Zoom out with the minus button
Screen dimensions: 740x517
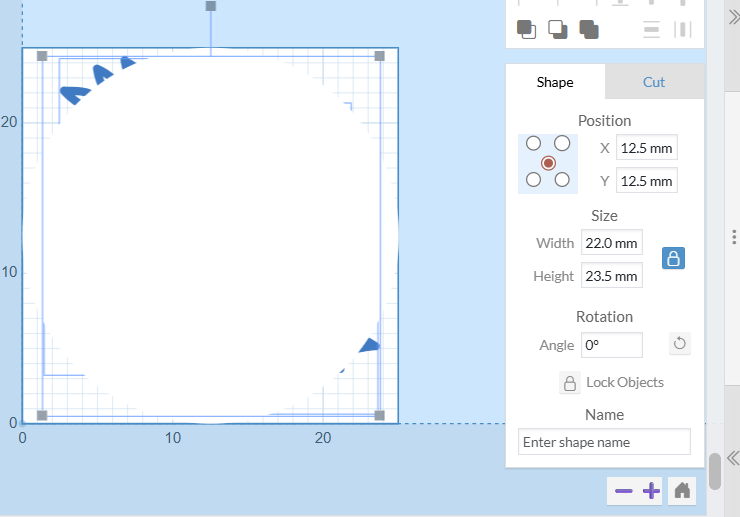click(624, 491)
